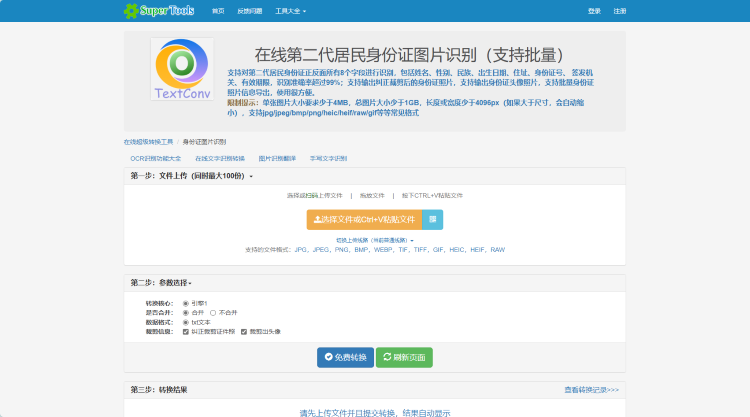Viewport: 750px width, 417px height.
Task: Select the 不合并 radio option
Action: (213, 312)
